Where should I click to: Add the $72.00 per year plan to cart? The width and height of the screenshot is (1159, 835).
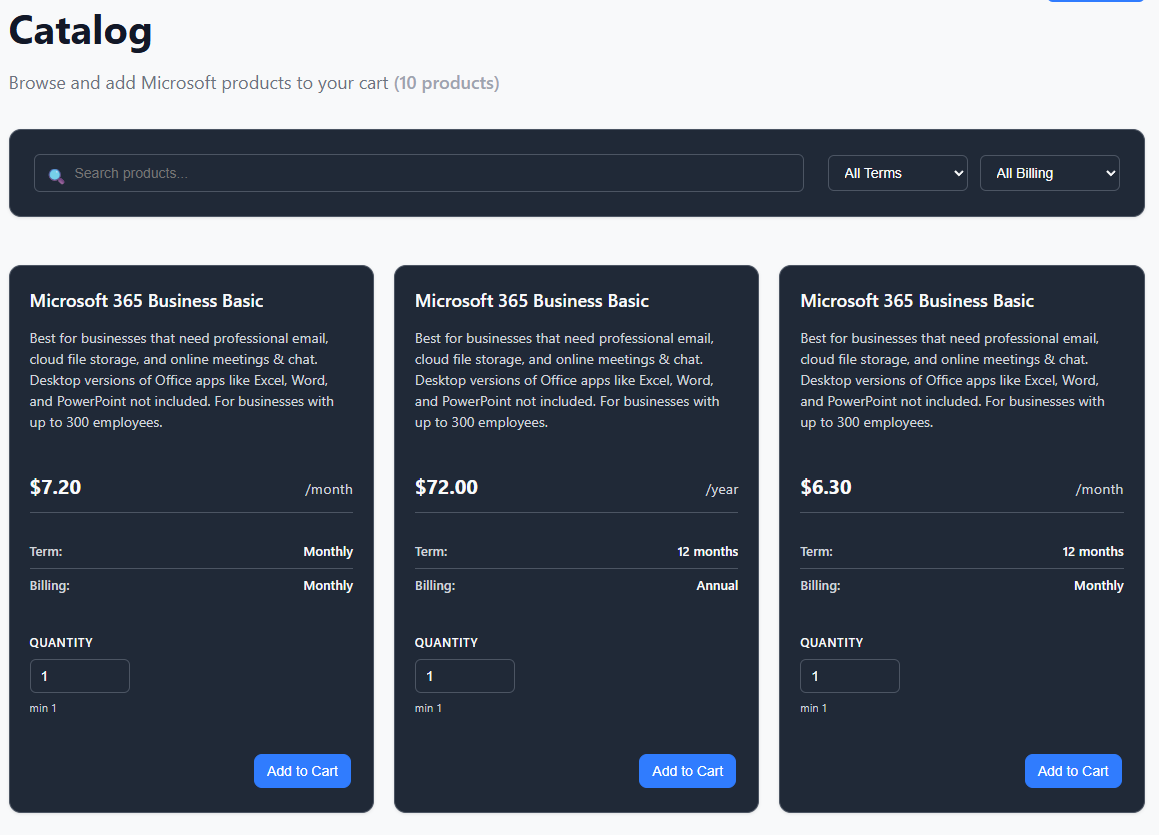687,771
